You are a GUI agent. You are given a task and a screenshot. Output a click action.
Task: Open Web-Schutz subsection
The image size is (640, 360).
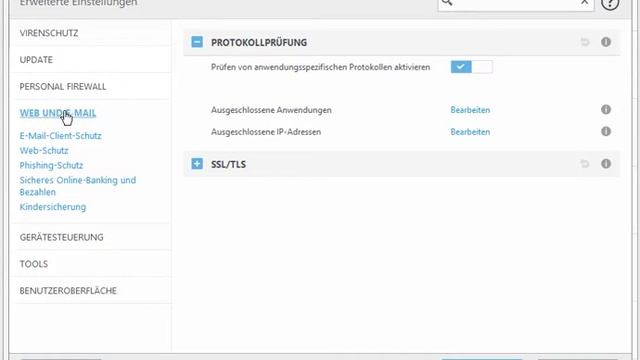click(x=44, y=151)
